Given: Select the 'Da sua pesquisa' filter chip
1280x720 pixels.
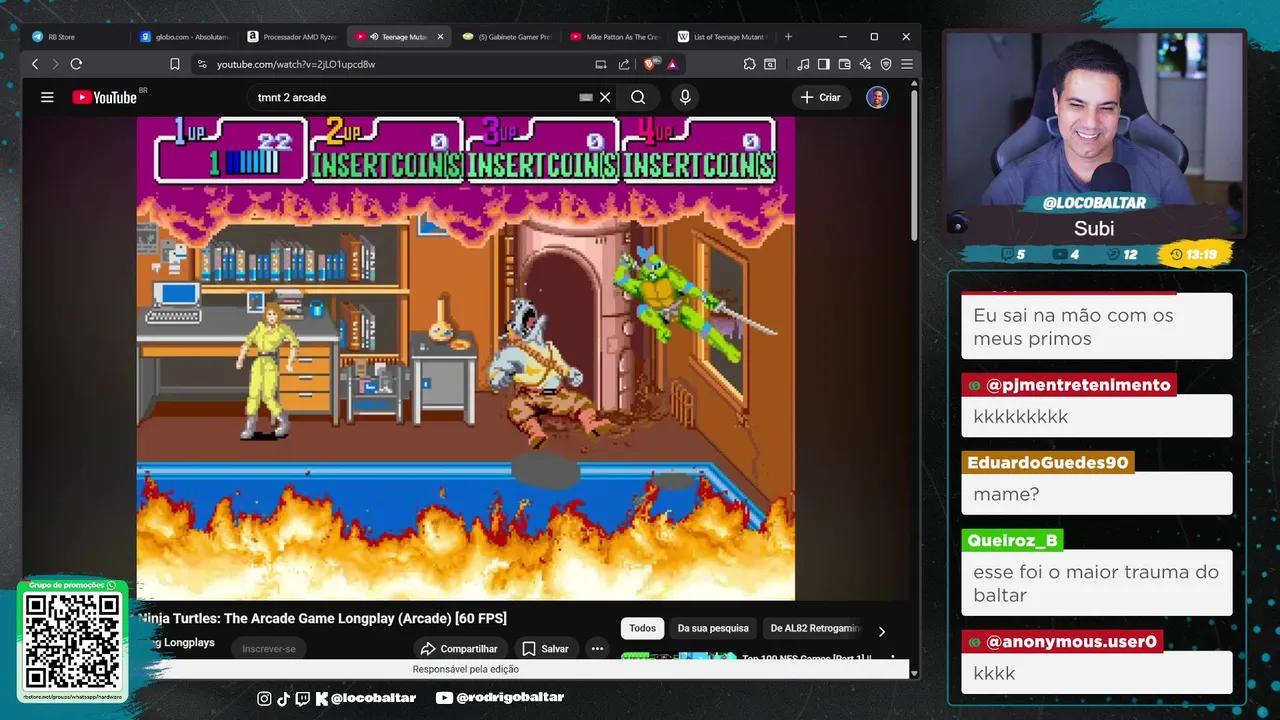Looking at the screenshot, I should point(713,628).
